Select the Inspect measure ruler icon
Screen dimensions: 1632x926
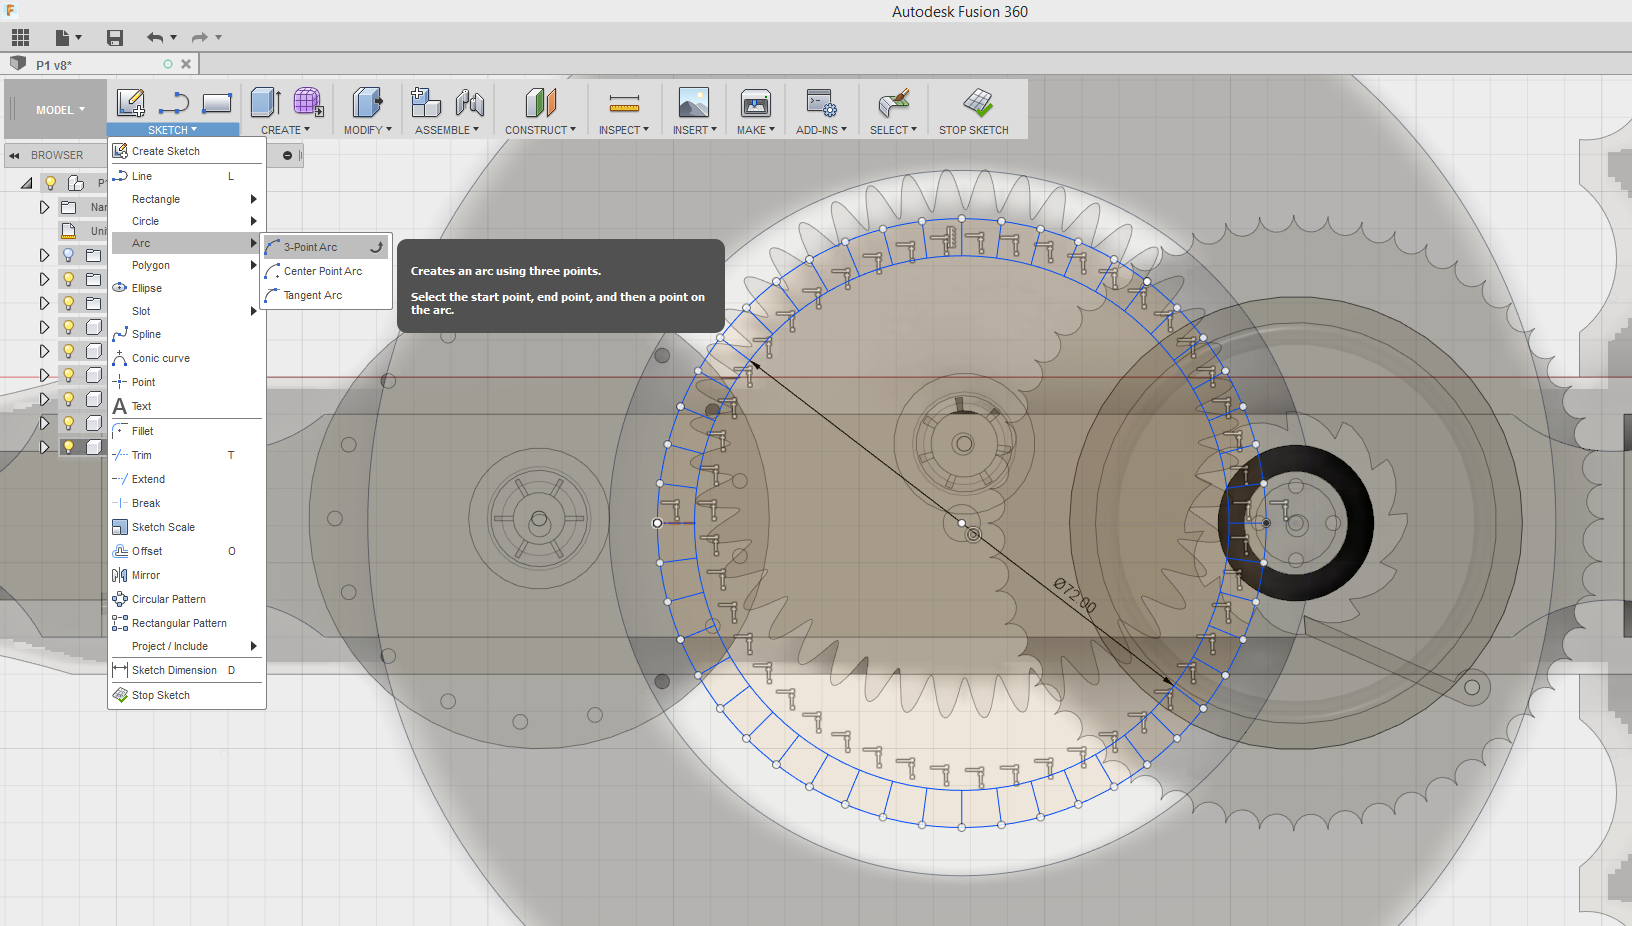[624, 103]
